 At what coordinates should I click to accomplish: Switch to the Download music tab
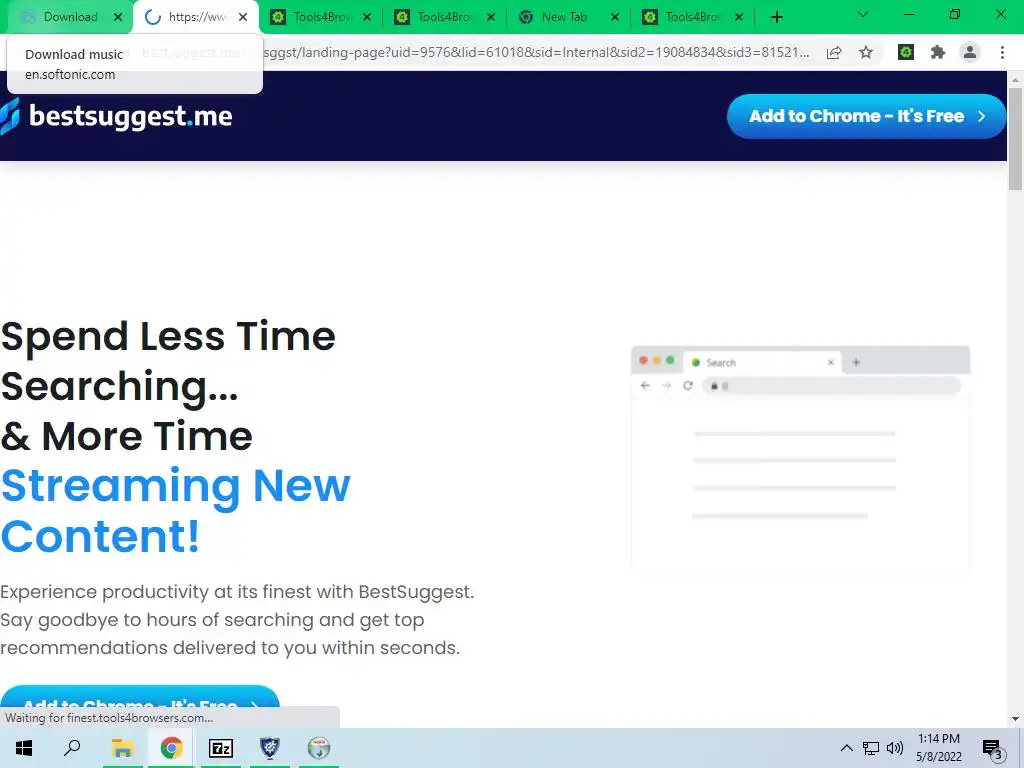pos(62,17)
